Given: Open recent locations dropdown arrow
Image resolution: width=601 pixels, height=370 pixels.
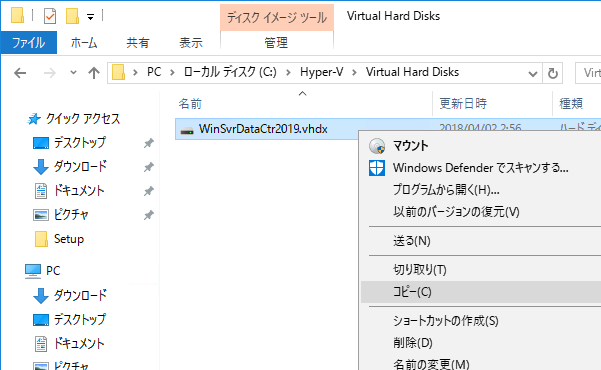Looking at the screenshot, I should 73,72.
